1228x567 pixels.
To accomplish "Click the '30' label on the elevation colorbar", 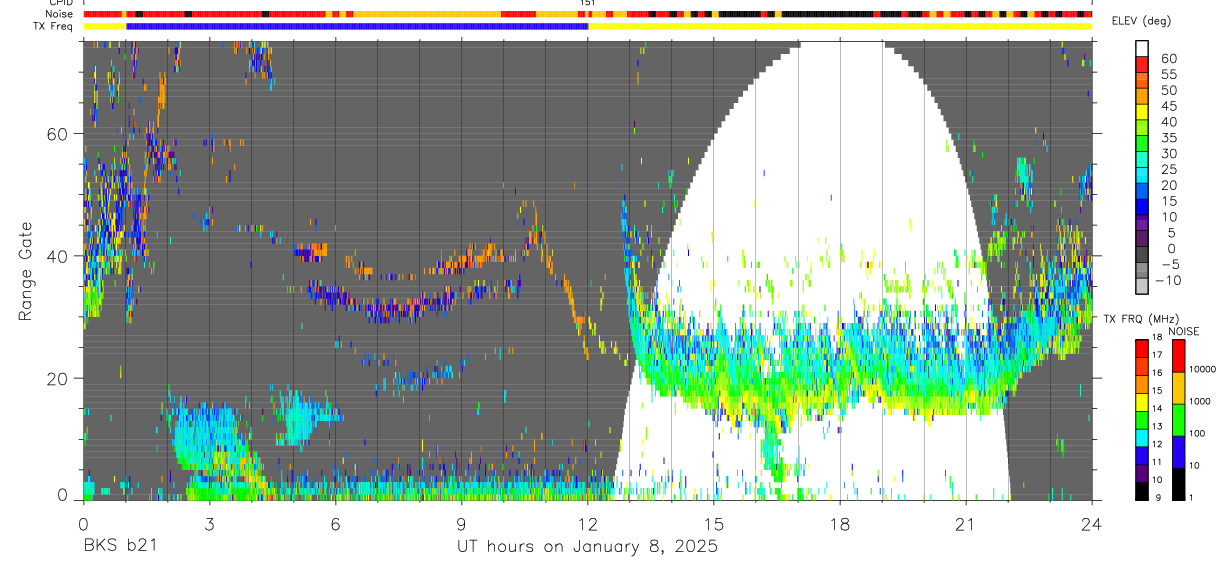I will click(x=1168, y=153).
